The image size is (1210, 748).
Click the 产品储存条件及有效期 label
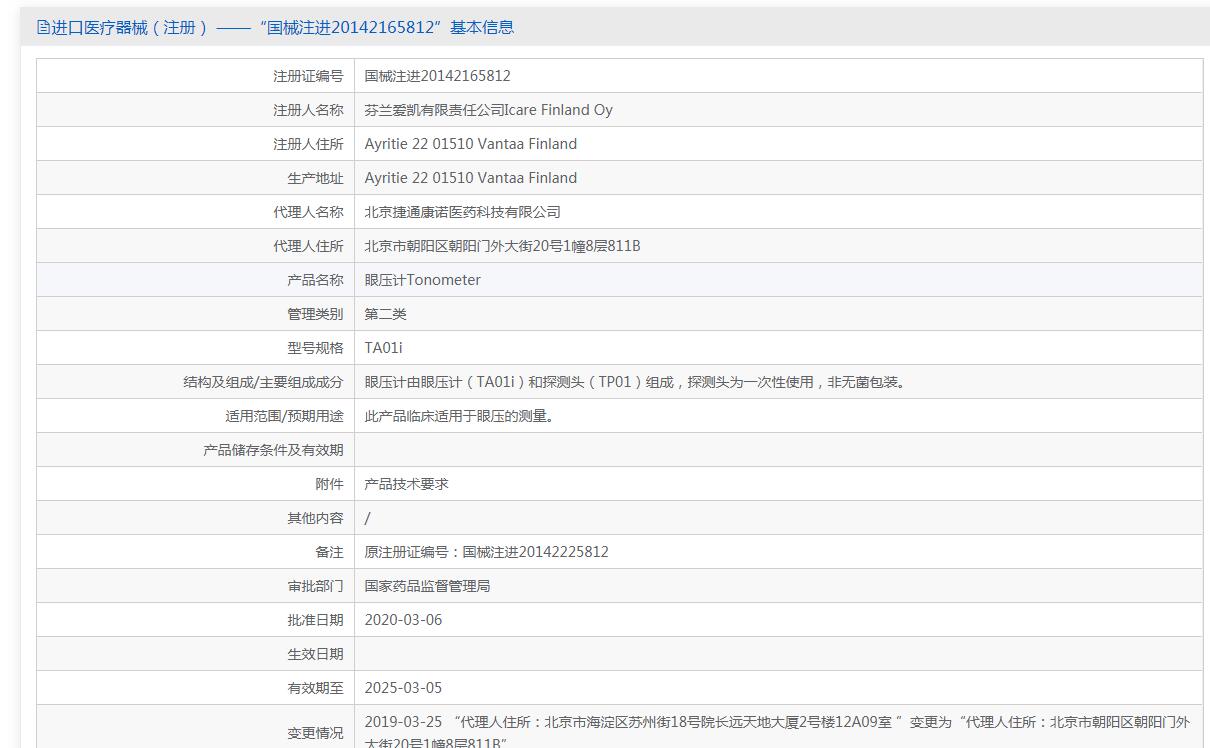[x=273, y=450]
